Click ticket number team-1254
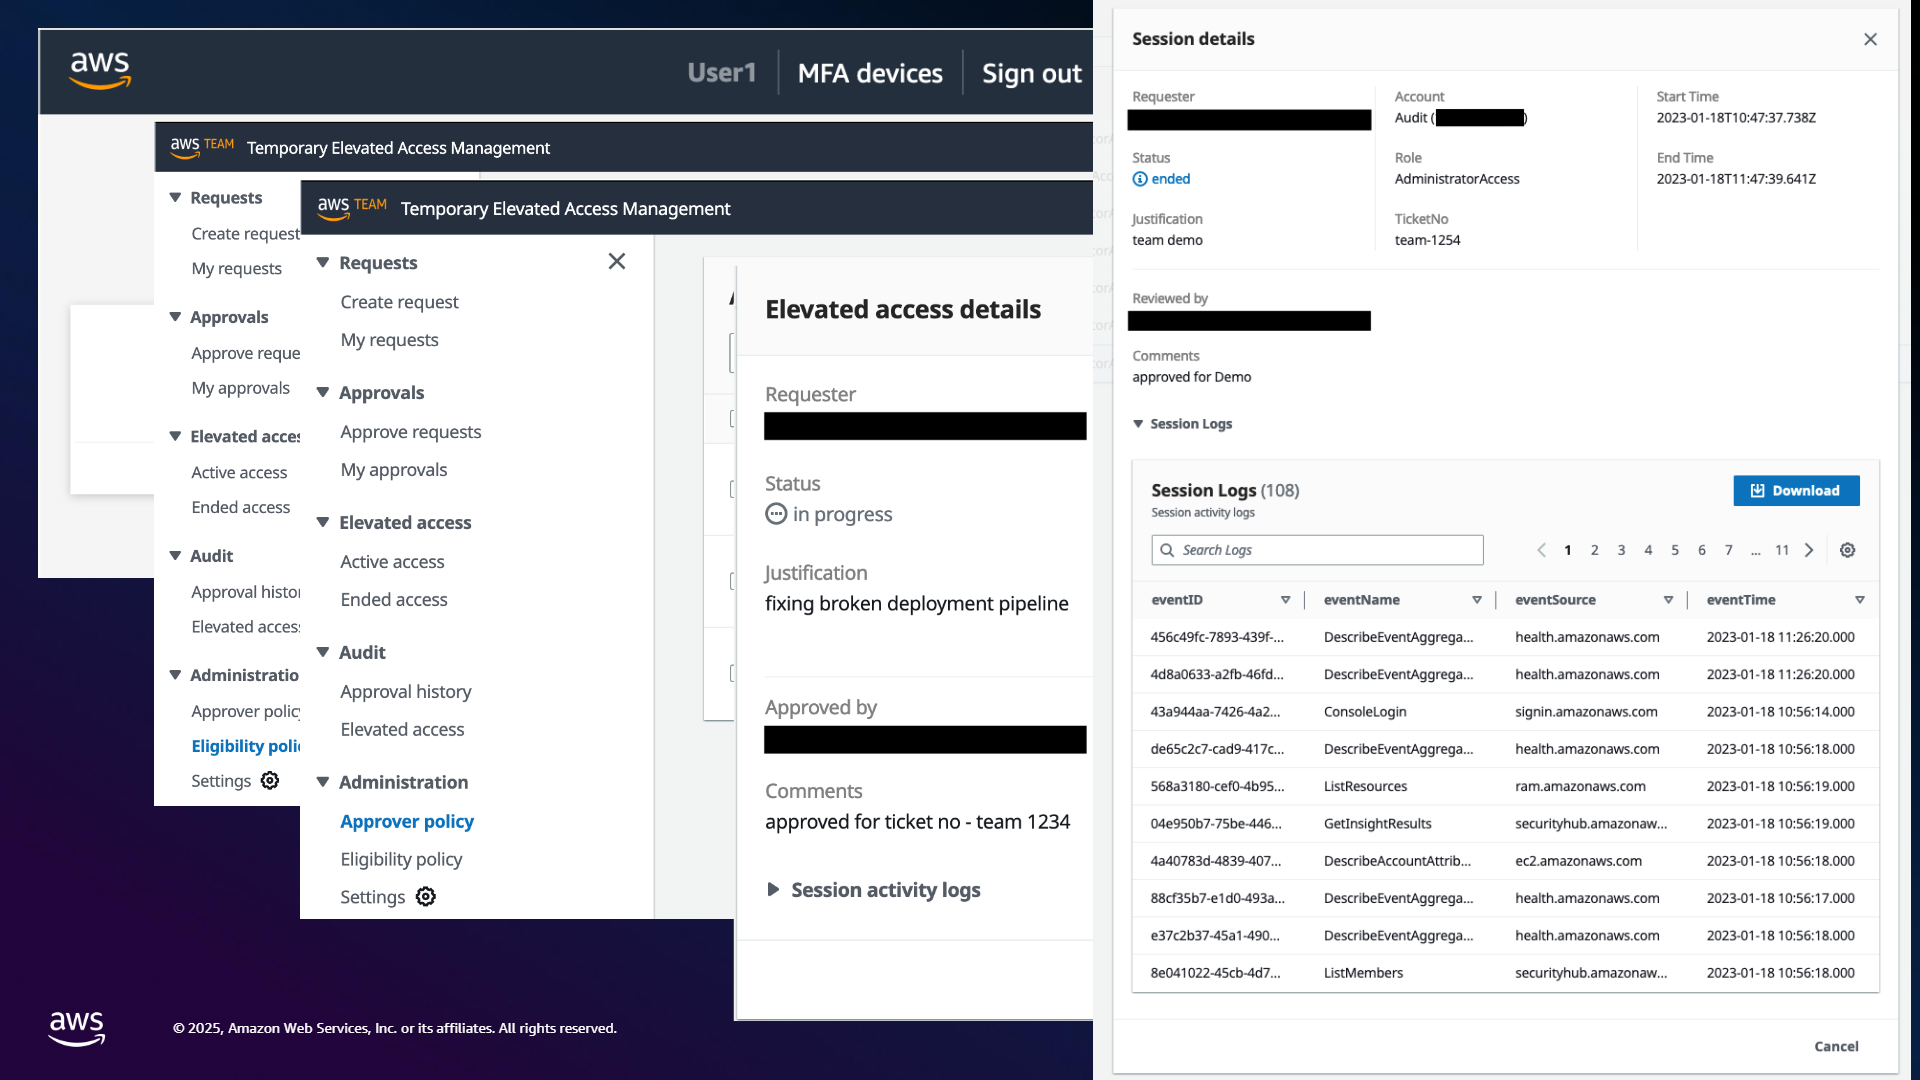 (1427, 240)
